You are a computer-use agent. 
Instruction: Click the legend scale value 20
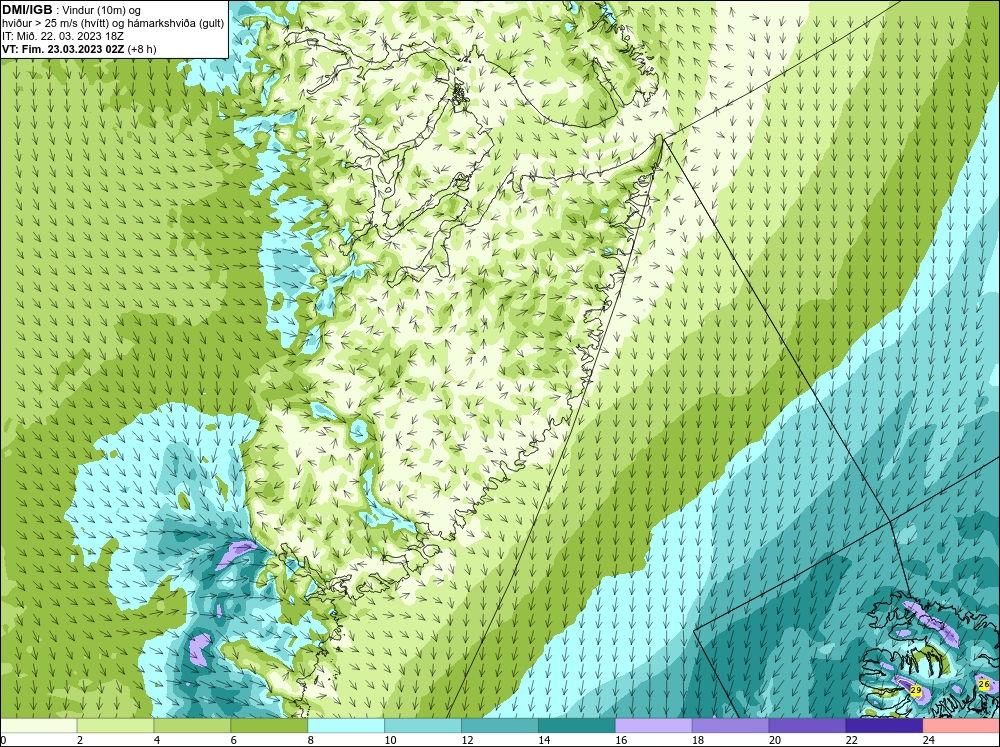[x=775, y=740]
